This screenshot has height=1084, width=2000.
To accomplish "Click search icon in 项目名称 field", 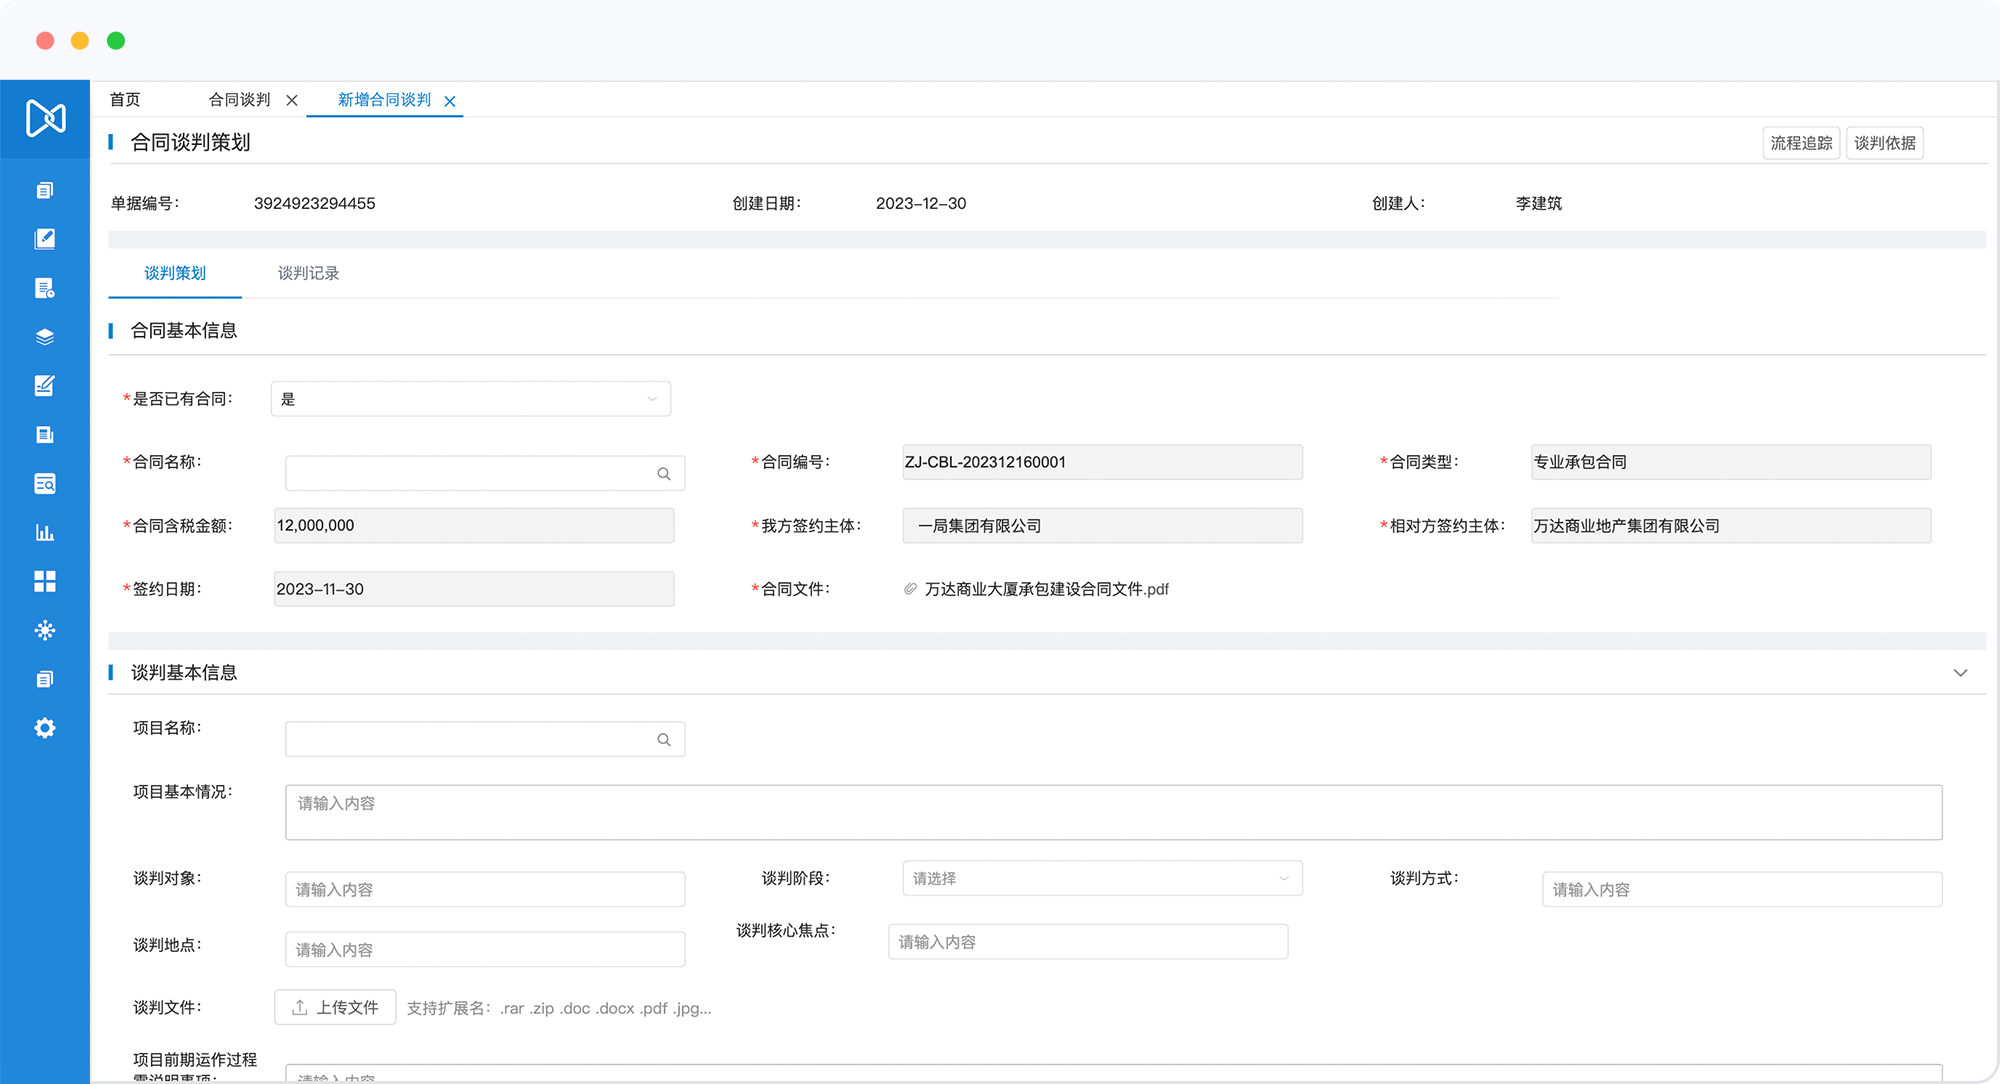I will [664, 740].
